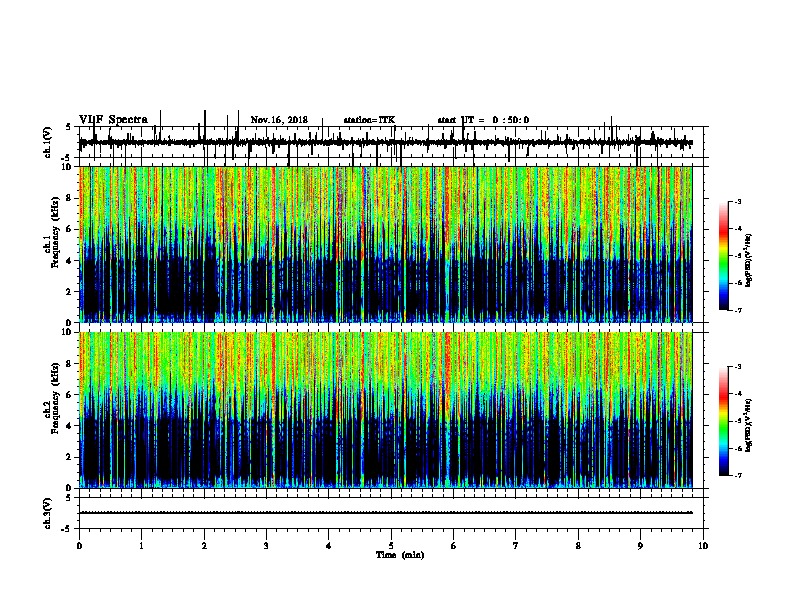This screenshot has height=612, width=792.
Task: Click the ch.1 color bar "log(PSD)" label
Action: tap(748, 260)
